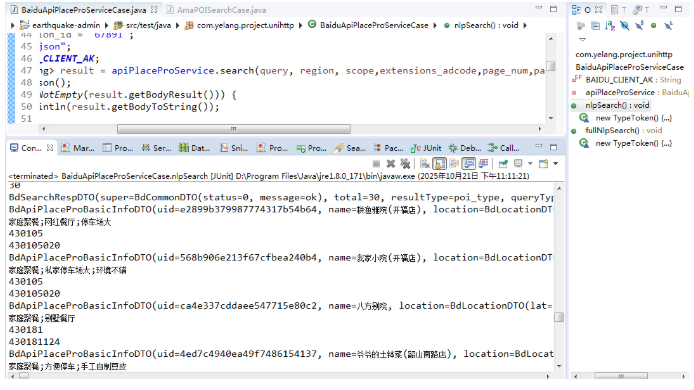Image resolution: width=694 pixels, height=390 pixels.
Task: Close the BaiduApiPlaceProServiceCase.java editor tab
Action: (154, 9)
